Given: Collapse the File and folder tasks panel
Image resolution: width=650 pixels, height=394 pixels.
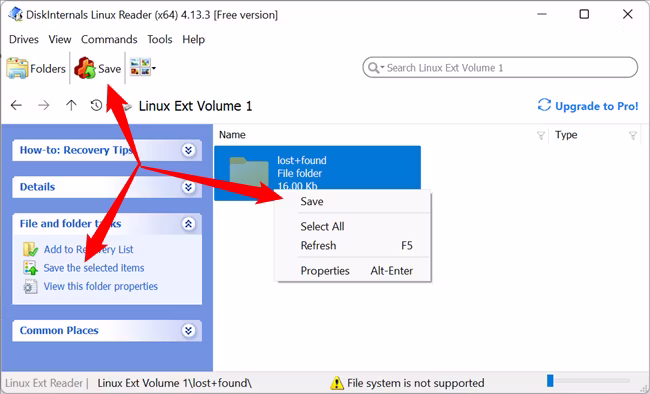Looking at the screenshot, I should (188, 224).
